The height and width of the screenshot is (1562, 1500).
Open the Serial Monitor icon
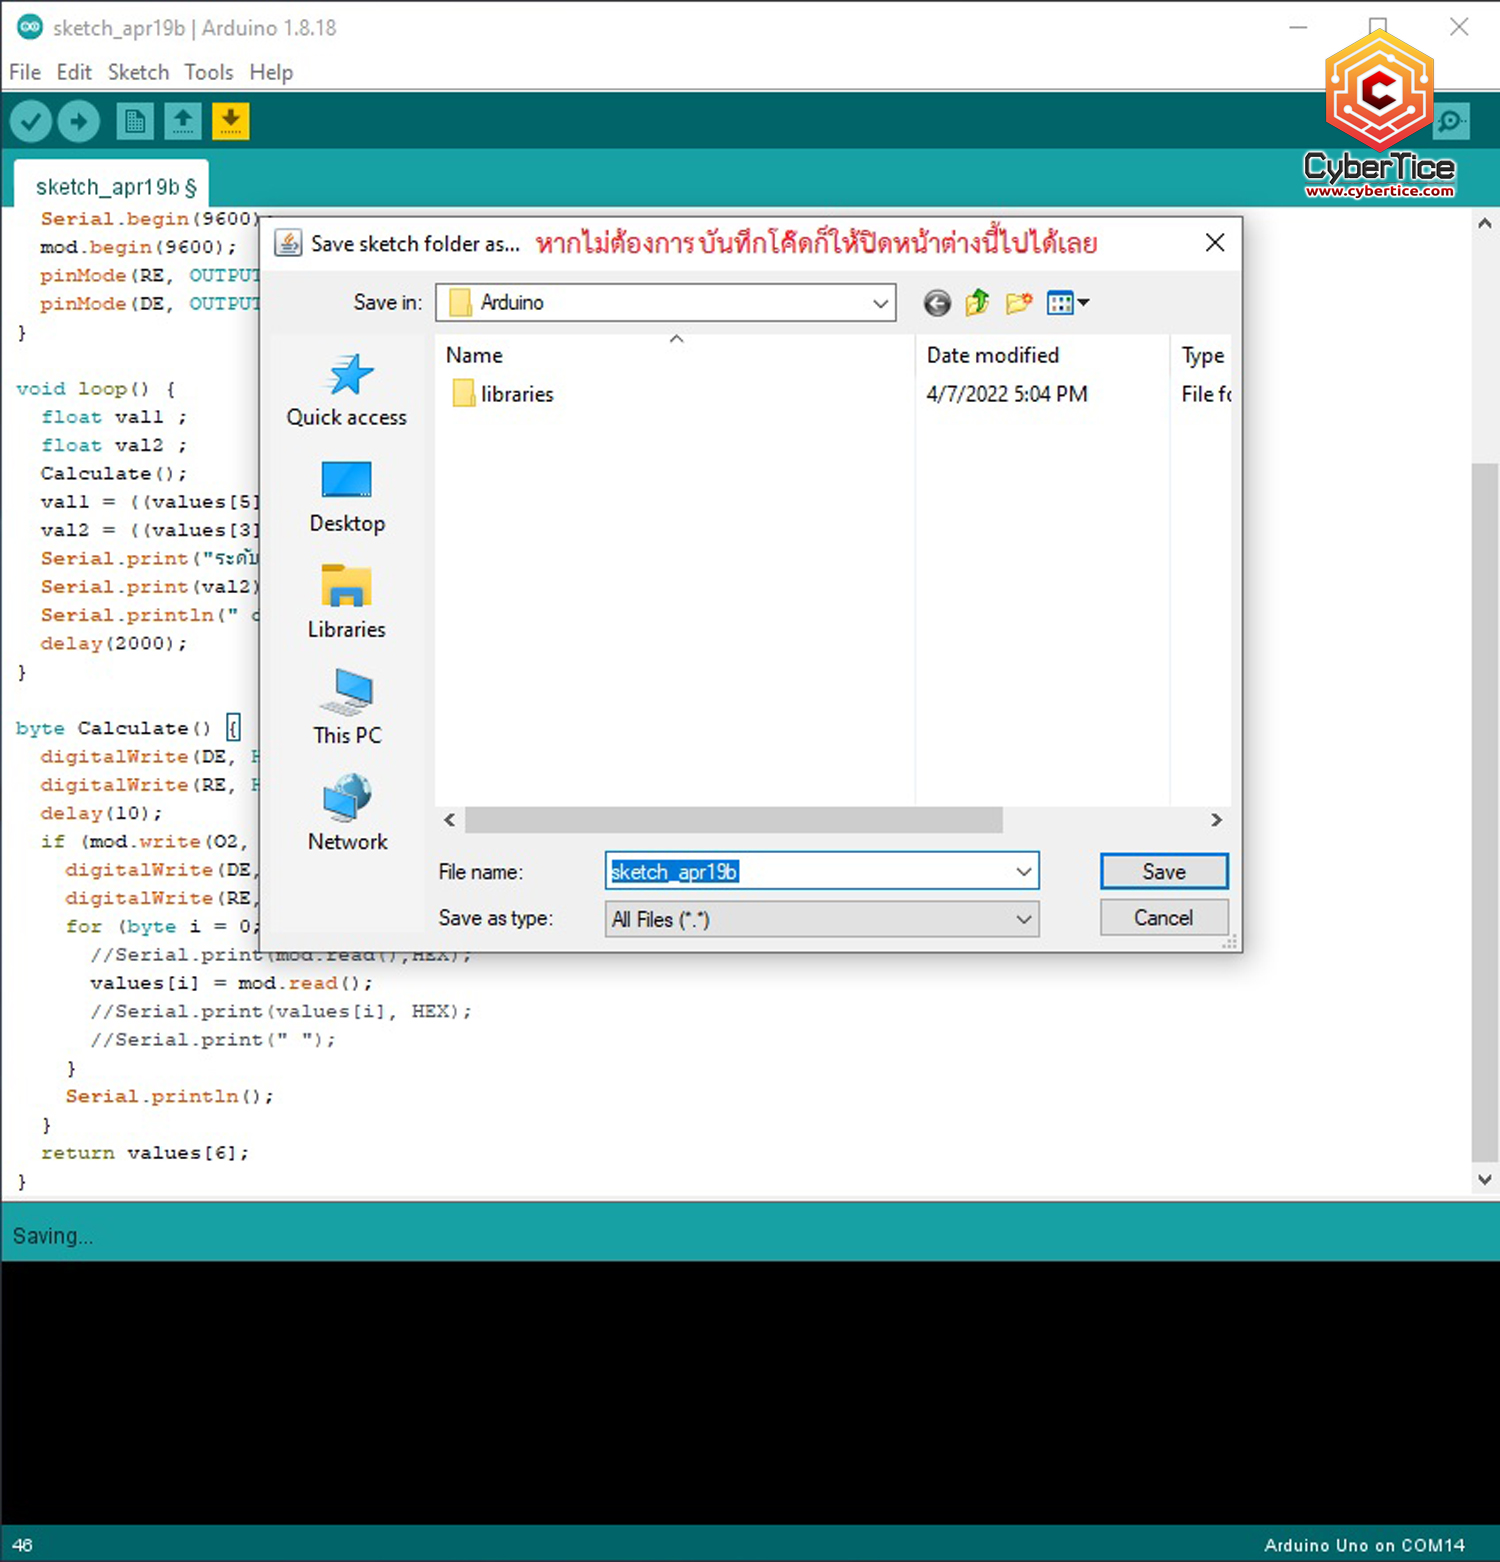[x=1451, y=120]
